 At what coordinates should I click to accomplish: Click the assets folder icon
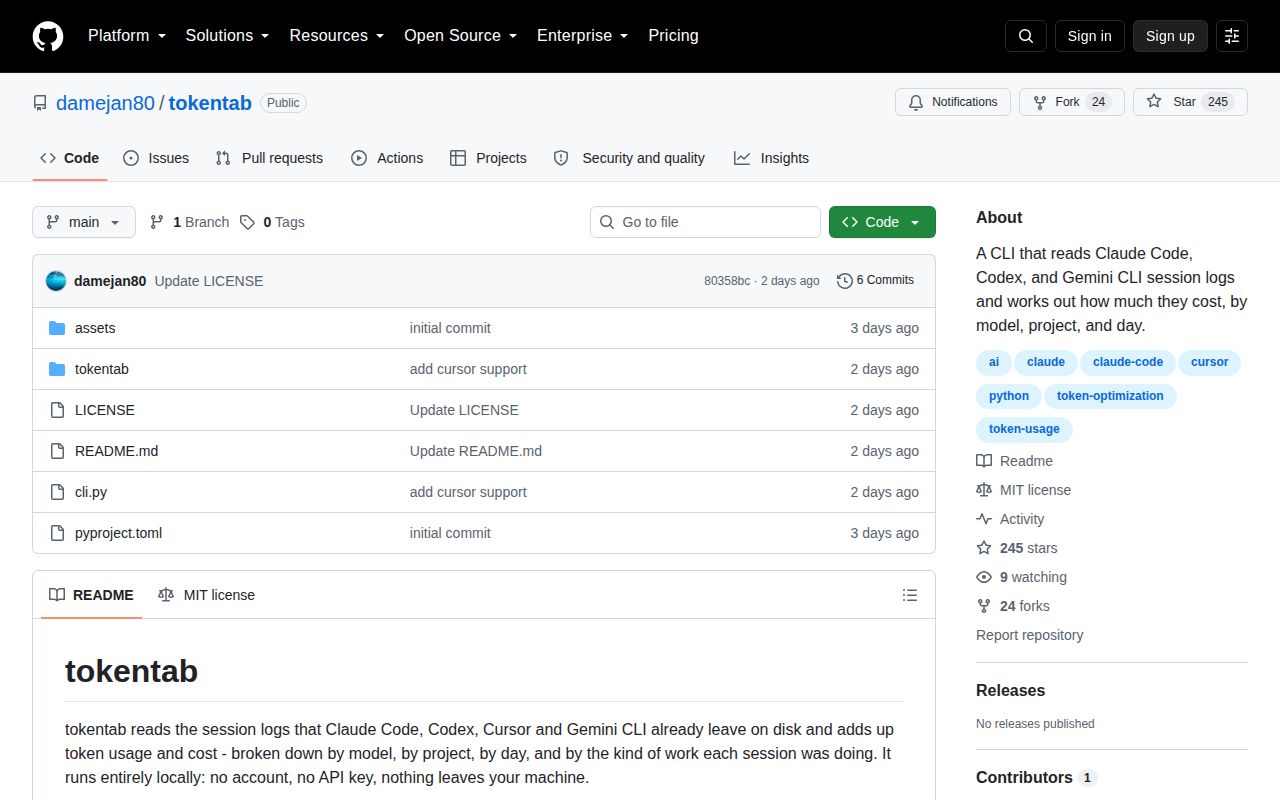coord(57,328)
